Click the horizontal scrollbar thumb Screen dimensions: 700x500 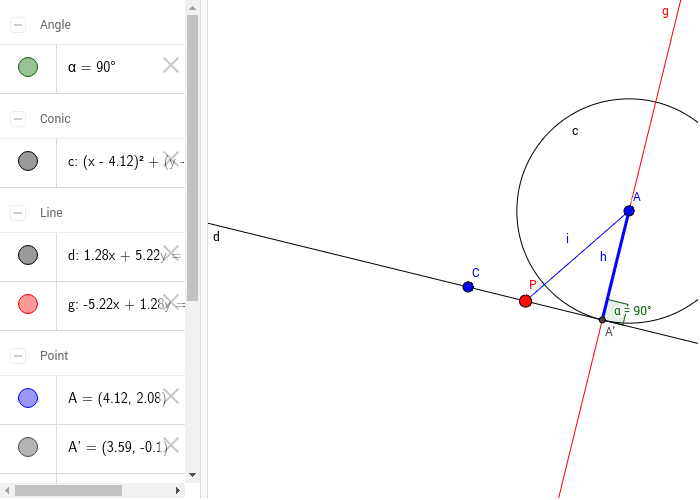pyautogui.click(x=68, y=491)
